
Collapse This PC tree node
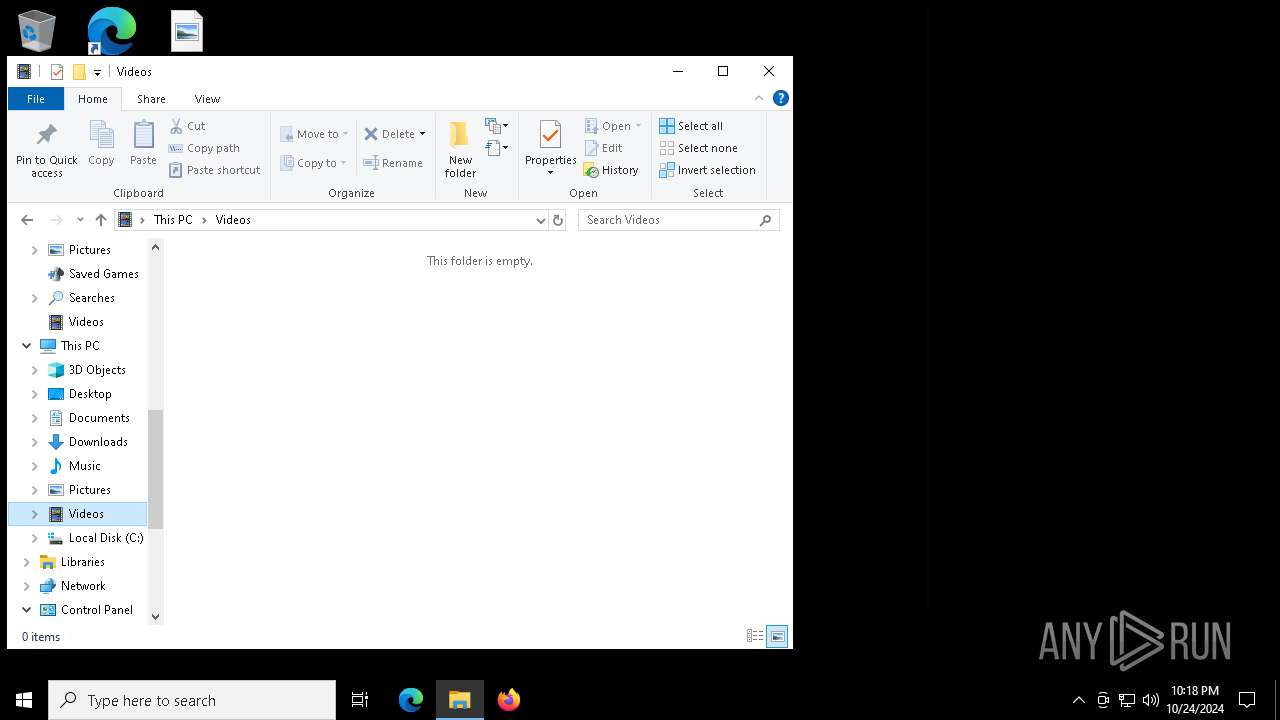coord(26,346)
